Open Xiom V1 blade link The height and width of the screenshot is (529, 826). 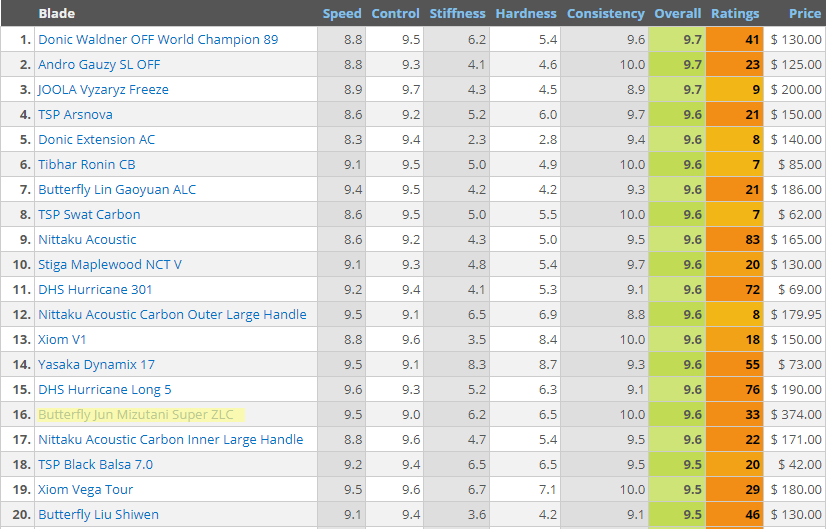62,340
